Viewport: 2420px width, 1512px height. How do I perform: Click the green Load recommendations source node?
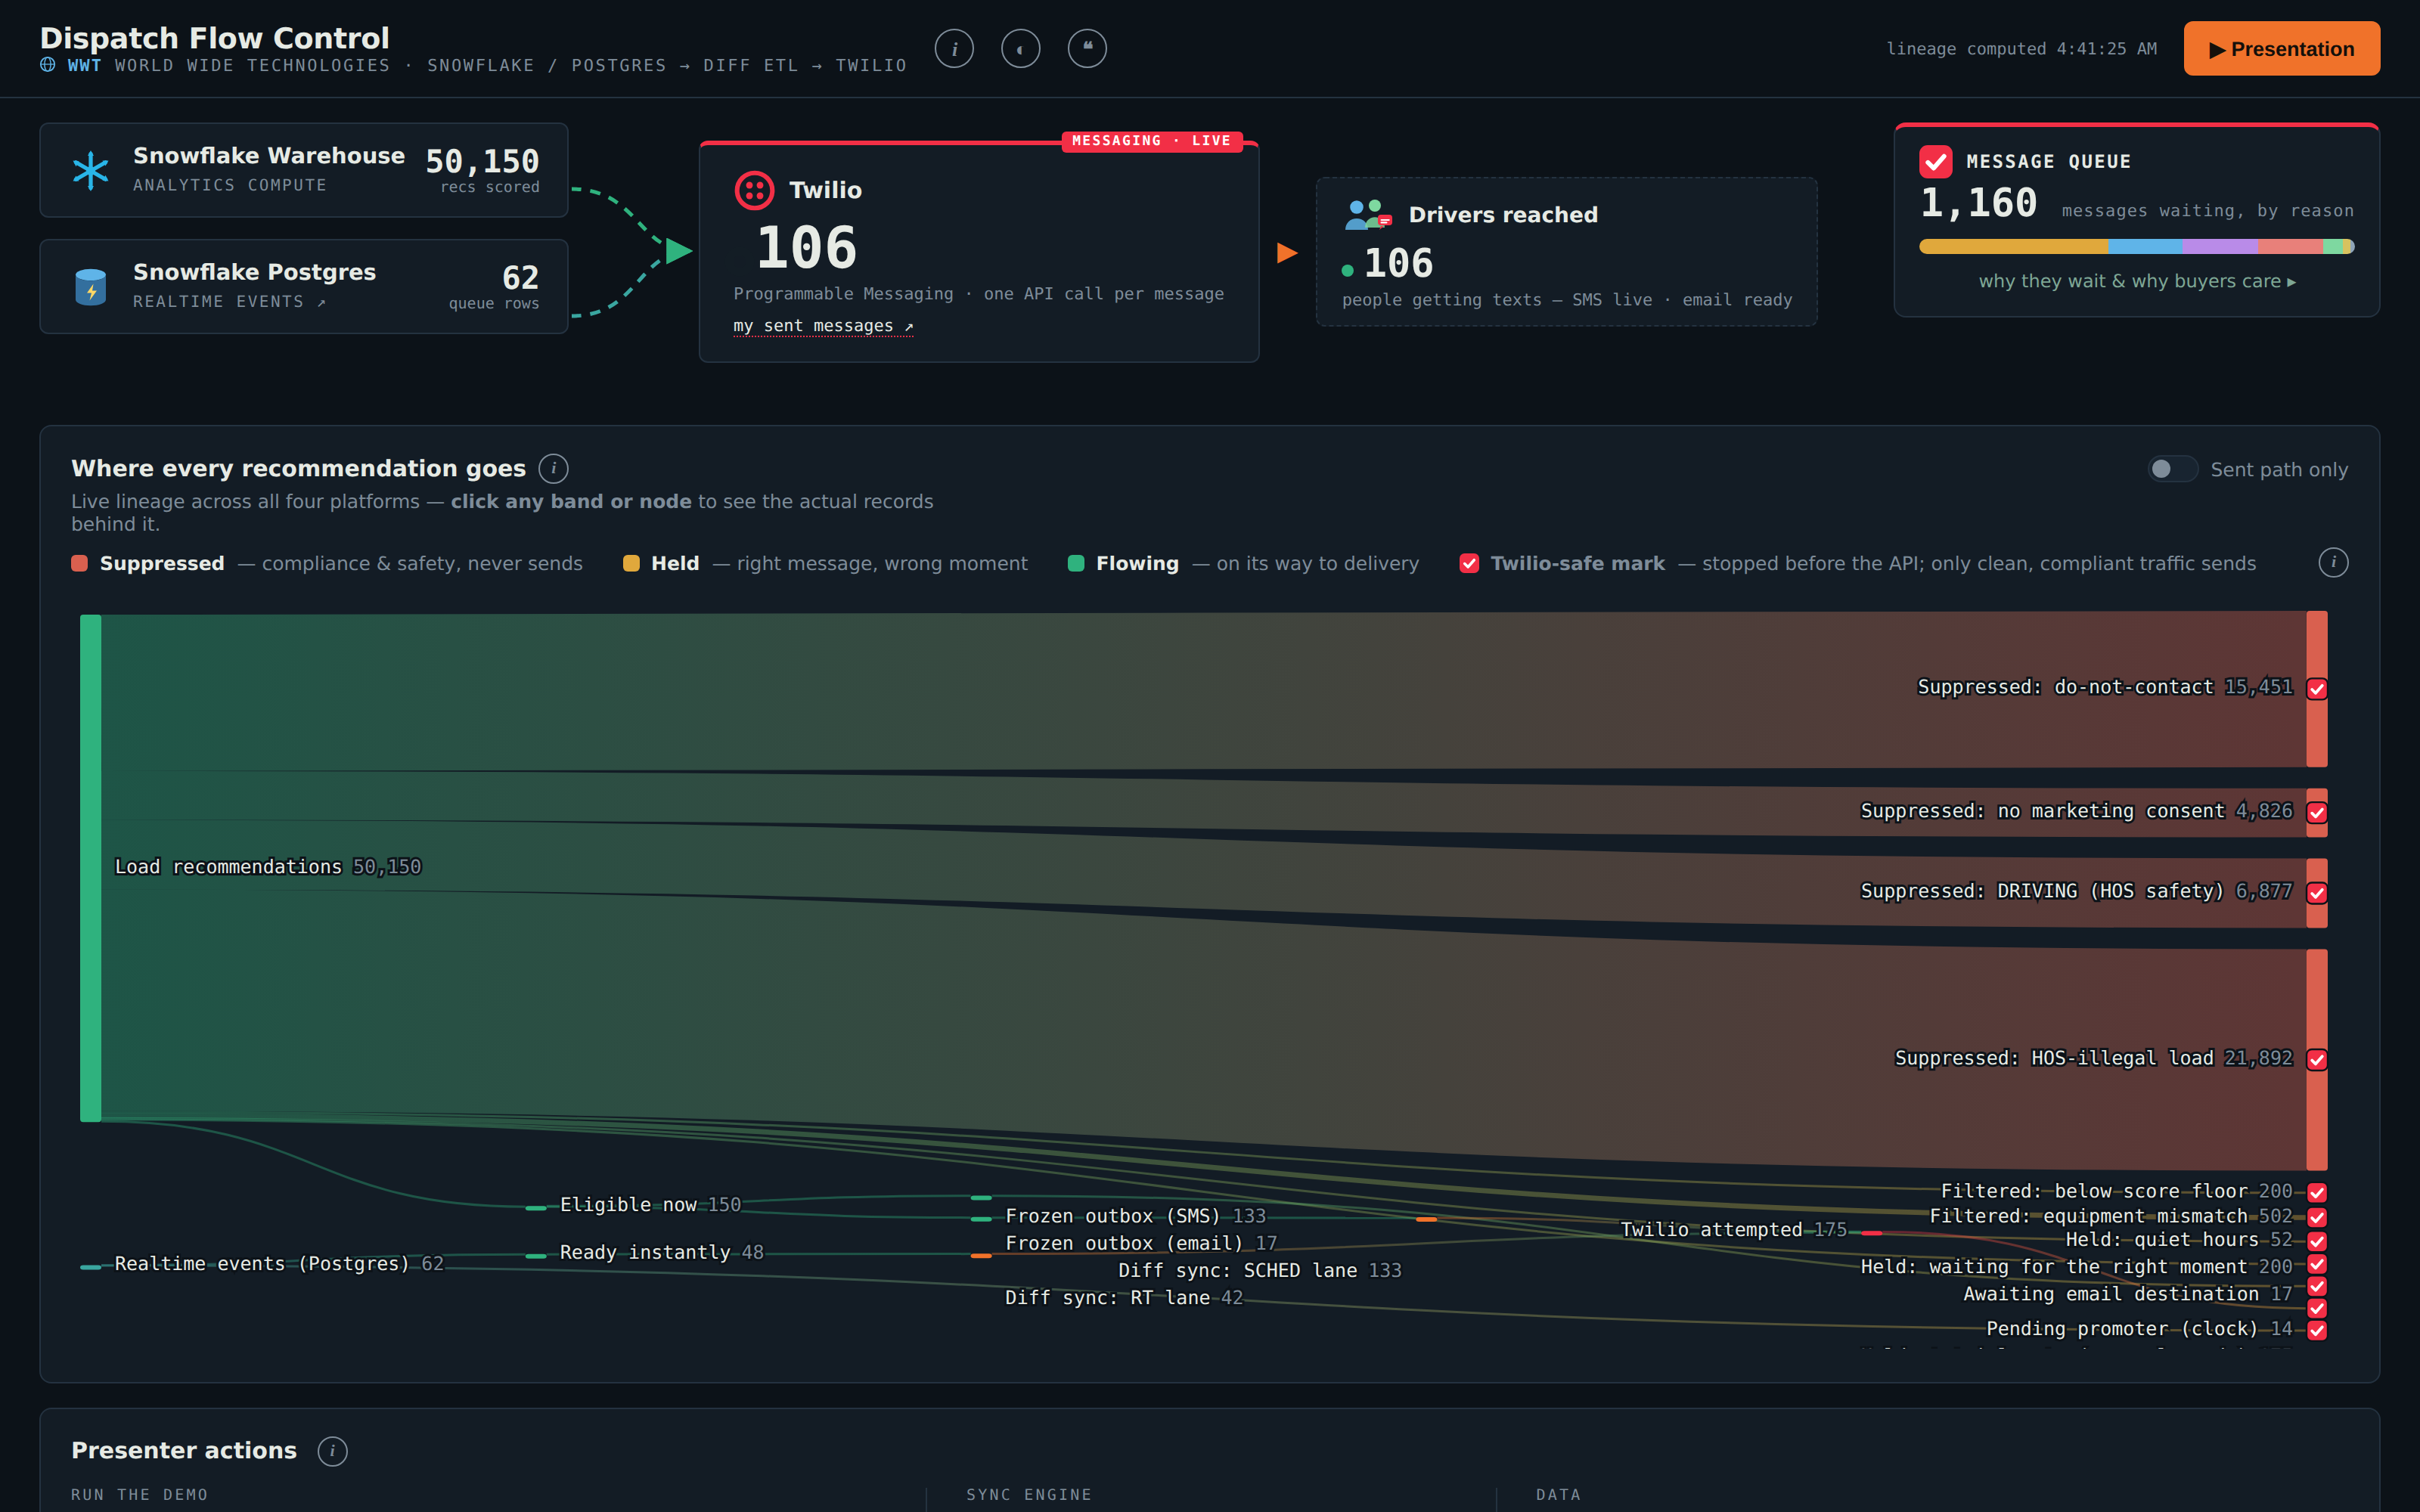point(90,868)
